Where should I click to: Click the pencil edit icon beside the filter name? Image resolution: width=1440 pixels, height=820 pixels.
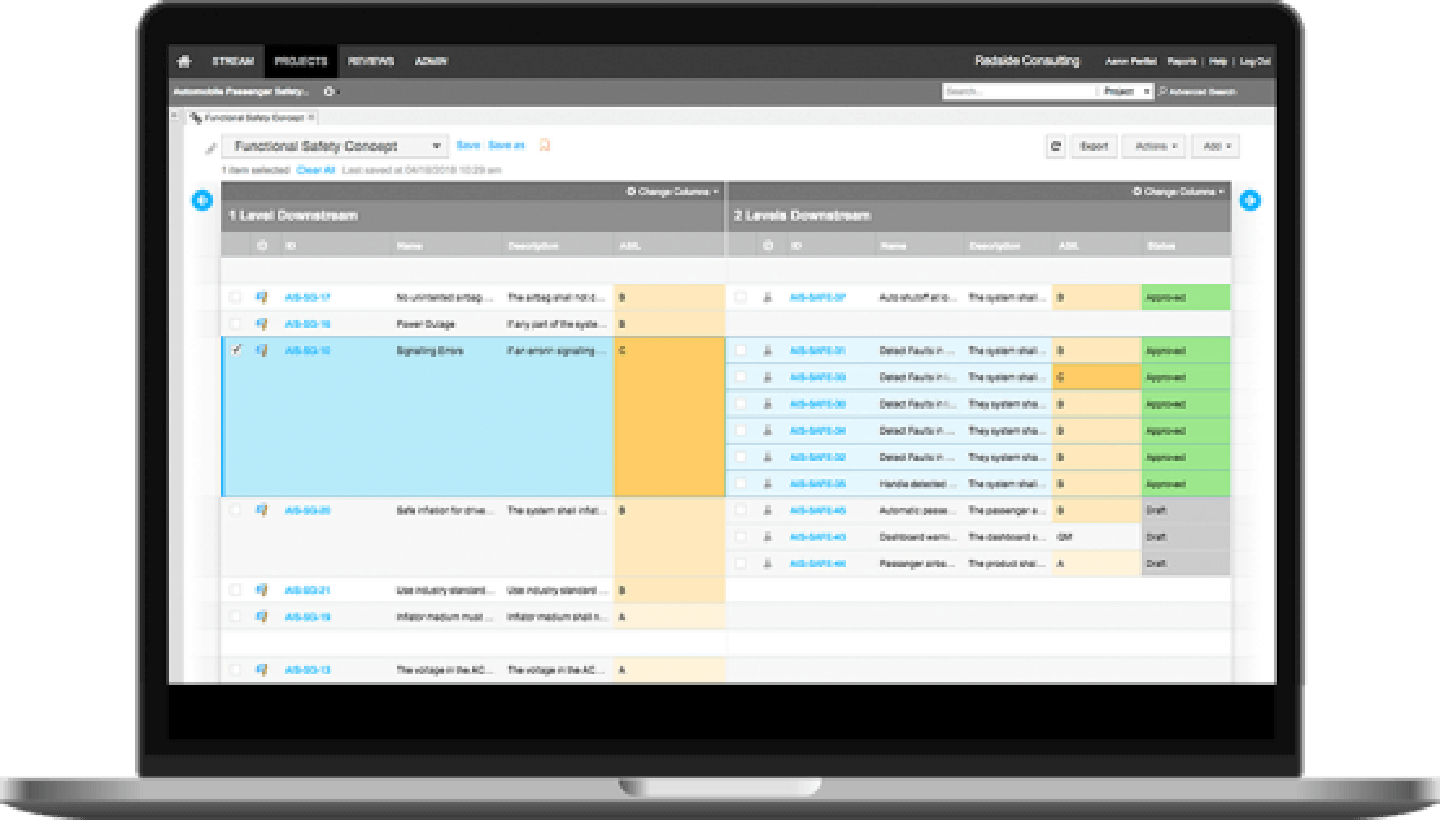click(211, 148)
